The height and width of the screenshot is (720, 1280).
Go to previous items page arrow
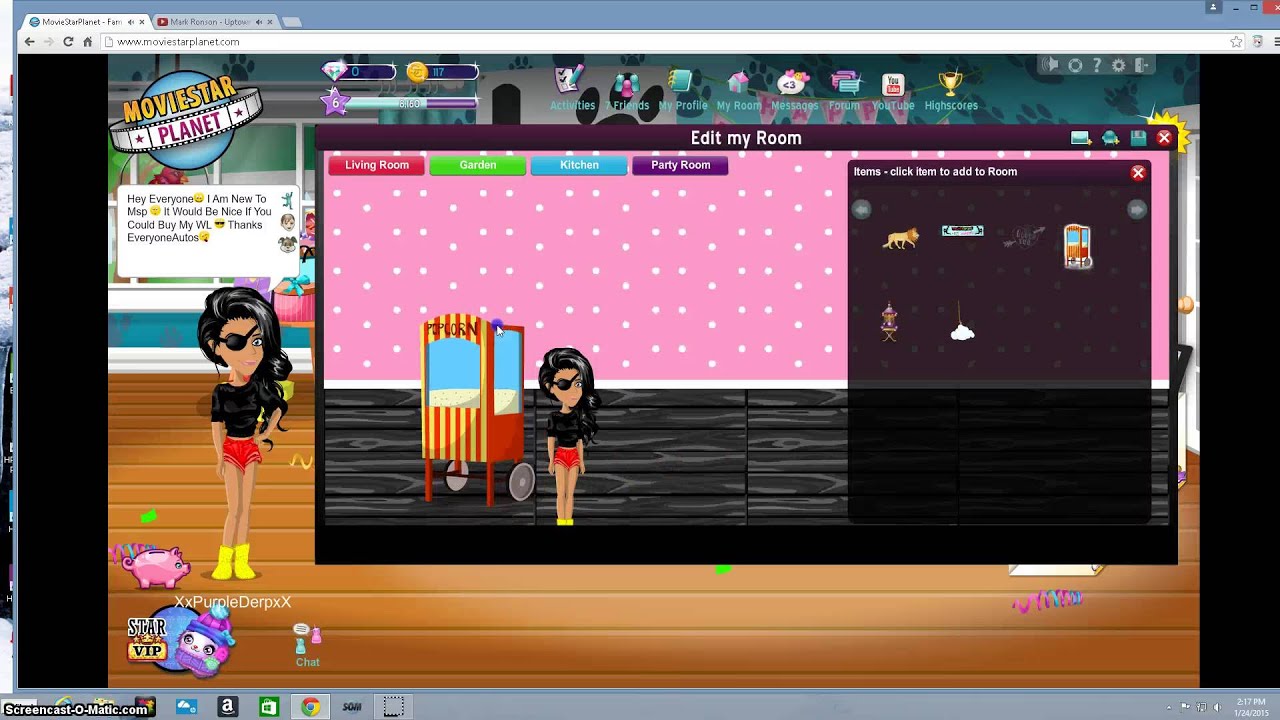861,209
